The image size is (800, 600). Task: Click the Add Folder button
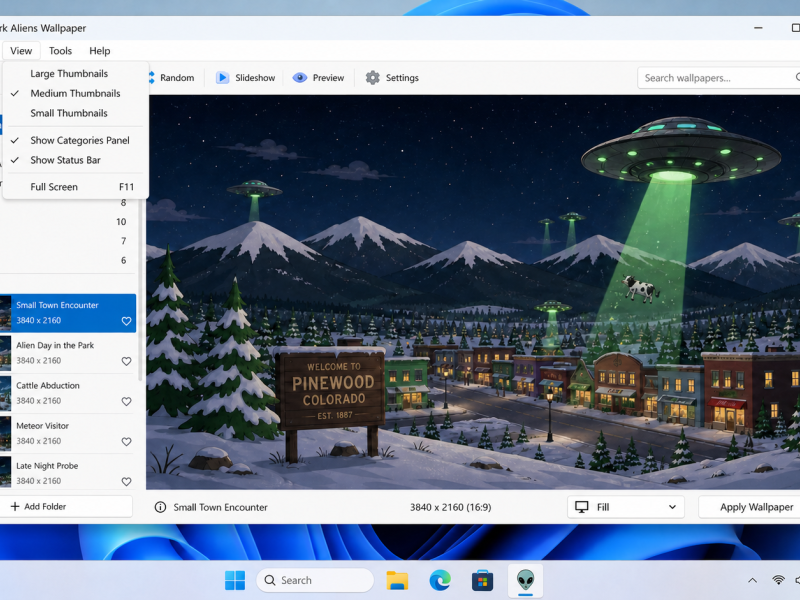point(65,507)
